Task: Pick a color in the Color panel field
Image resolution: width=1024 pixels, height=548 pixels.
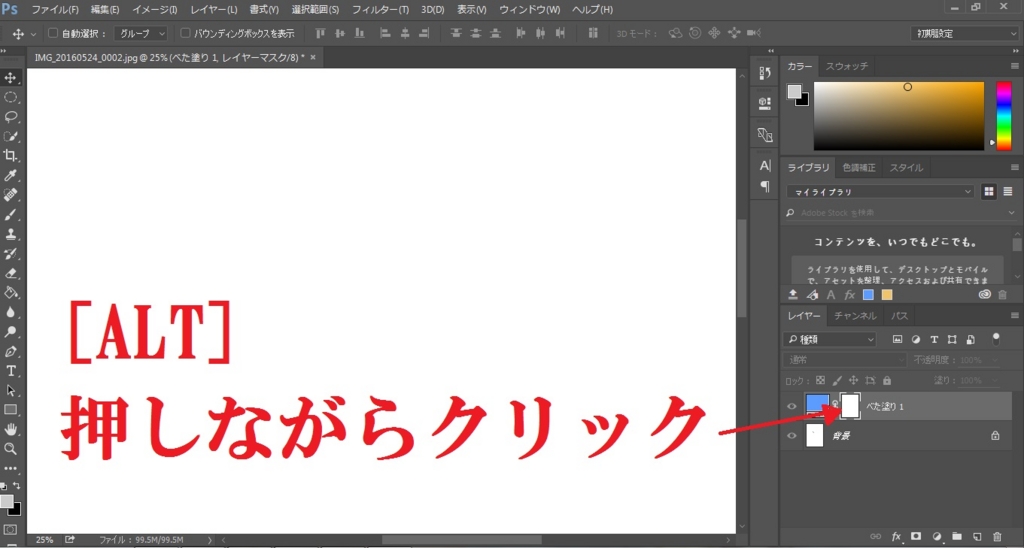Action: click(899, 116)
